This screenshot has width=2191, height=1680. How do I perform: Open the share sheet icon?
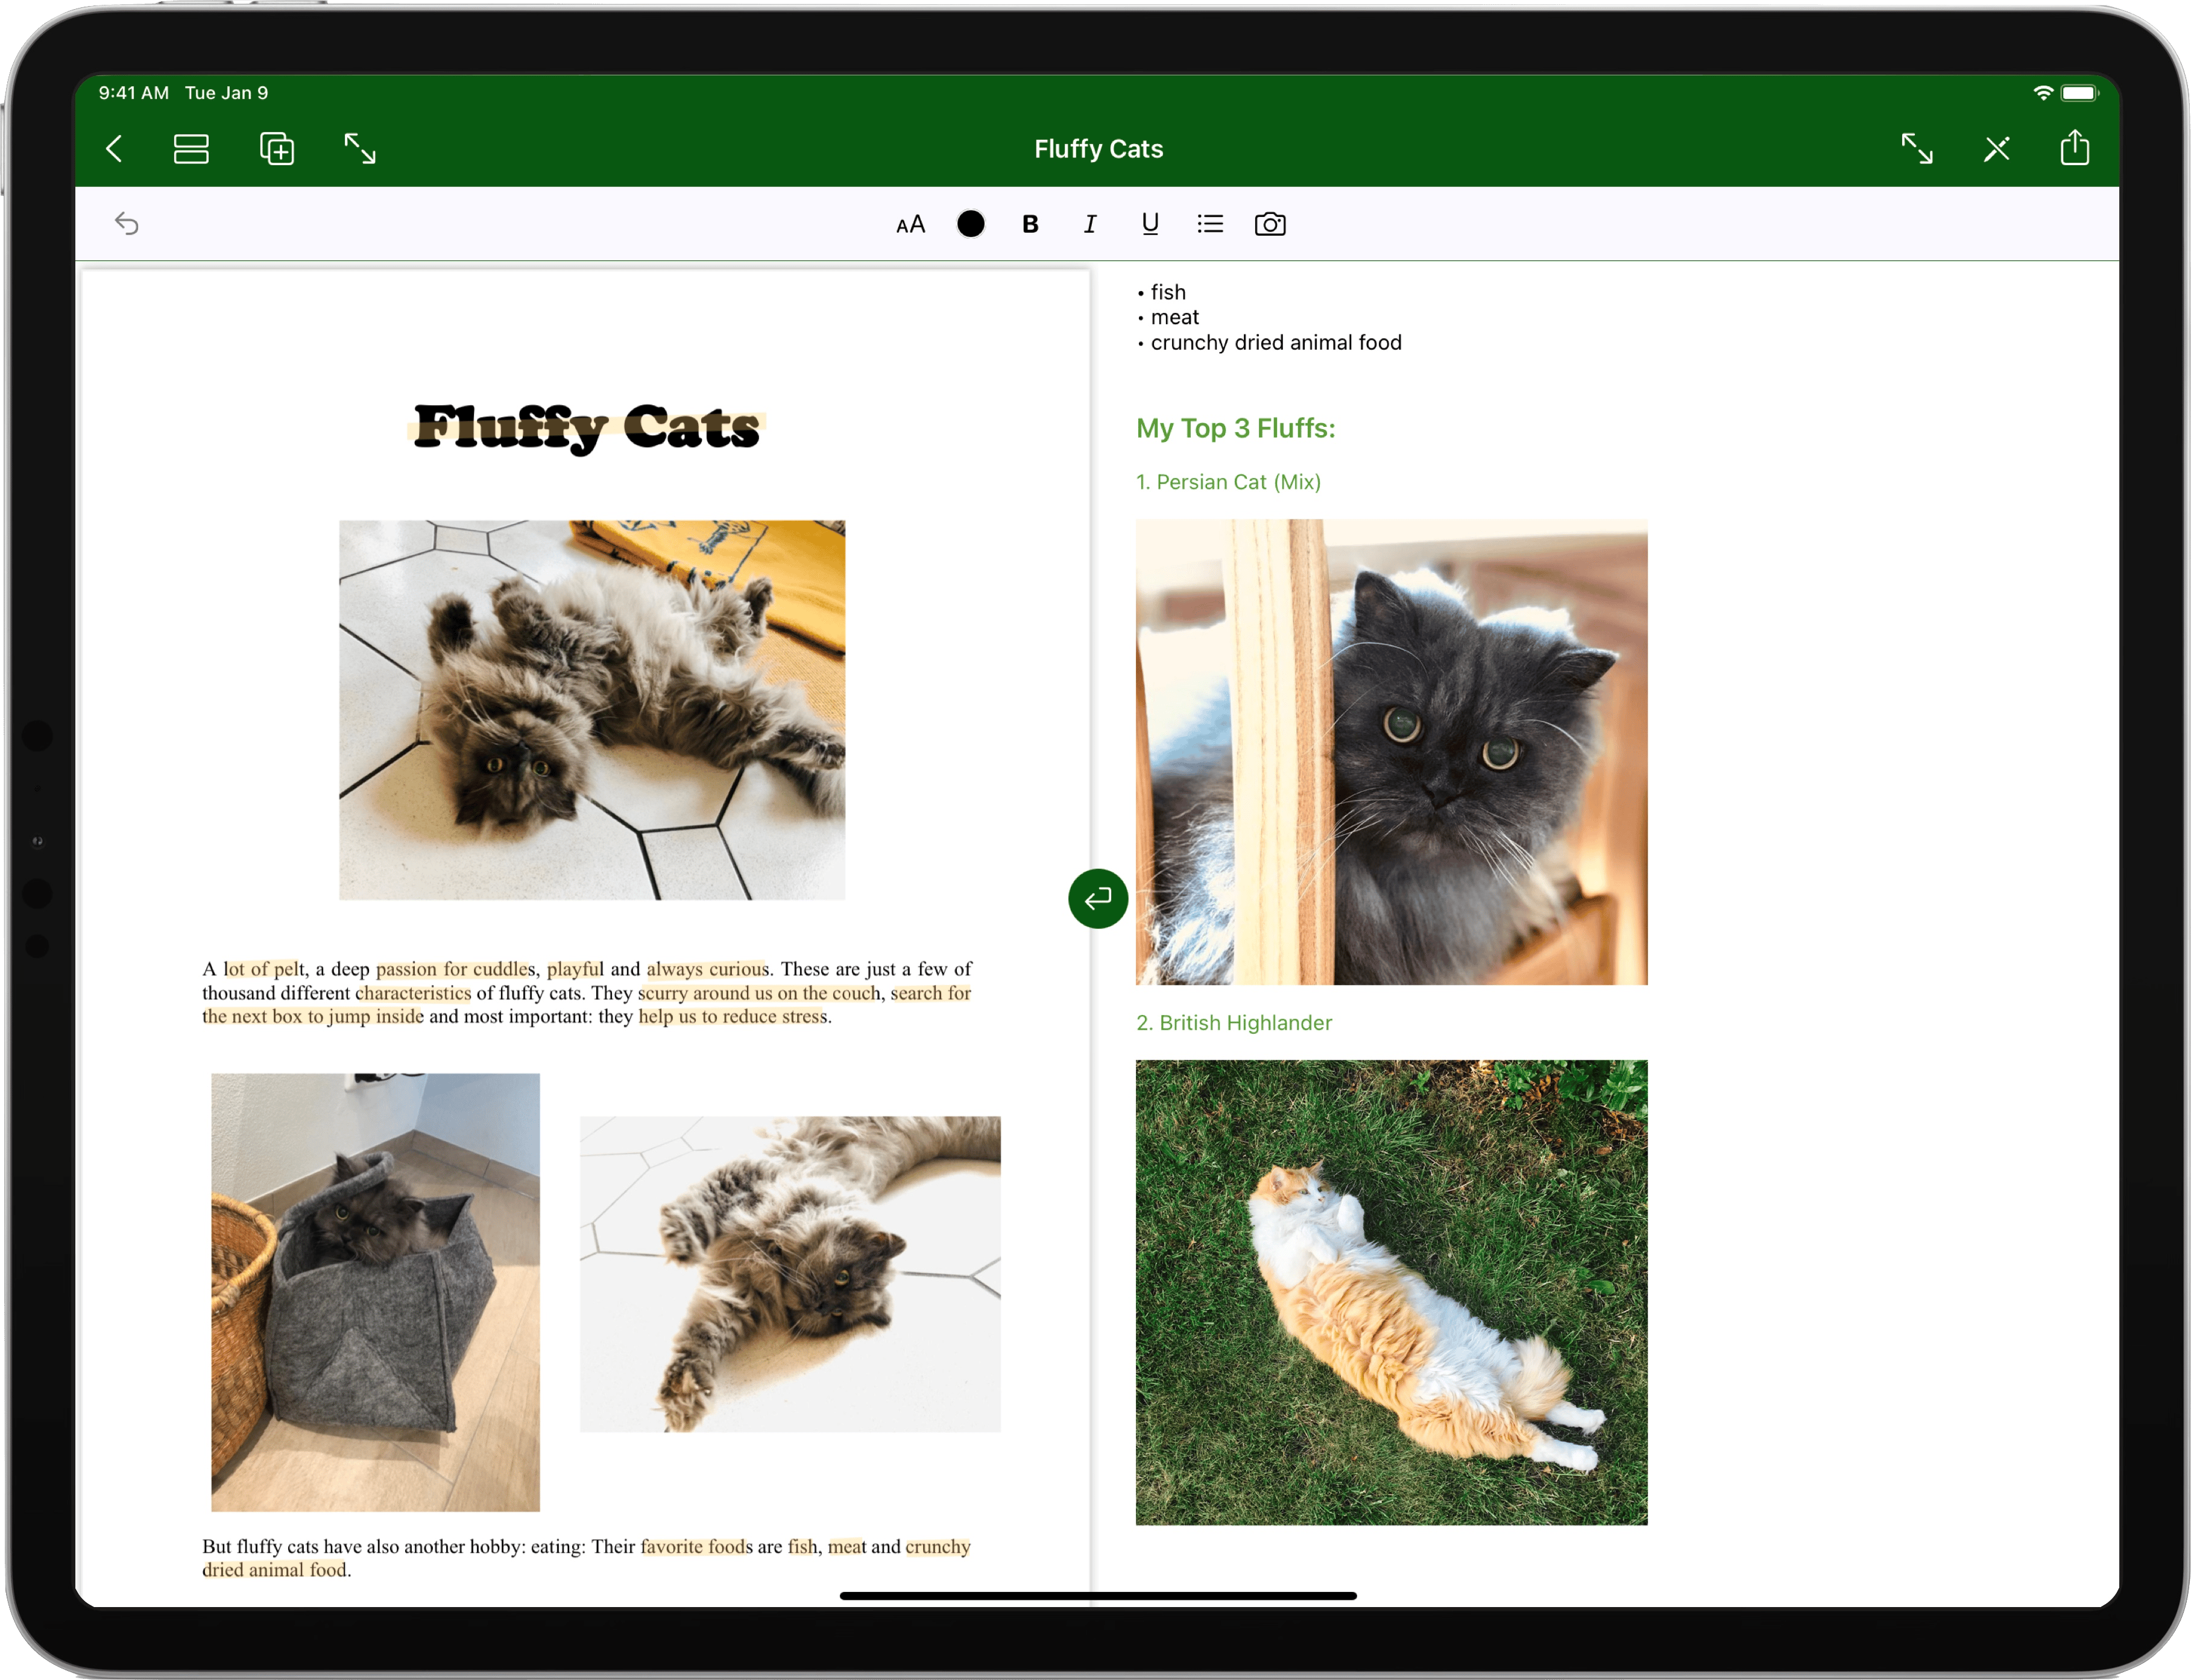pyautogui.click(x=2075, y=147)
